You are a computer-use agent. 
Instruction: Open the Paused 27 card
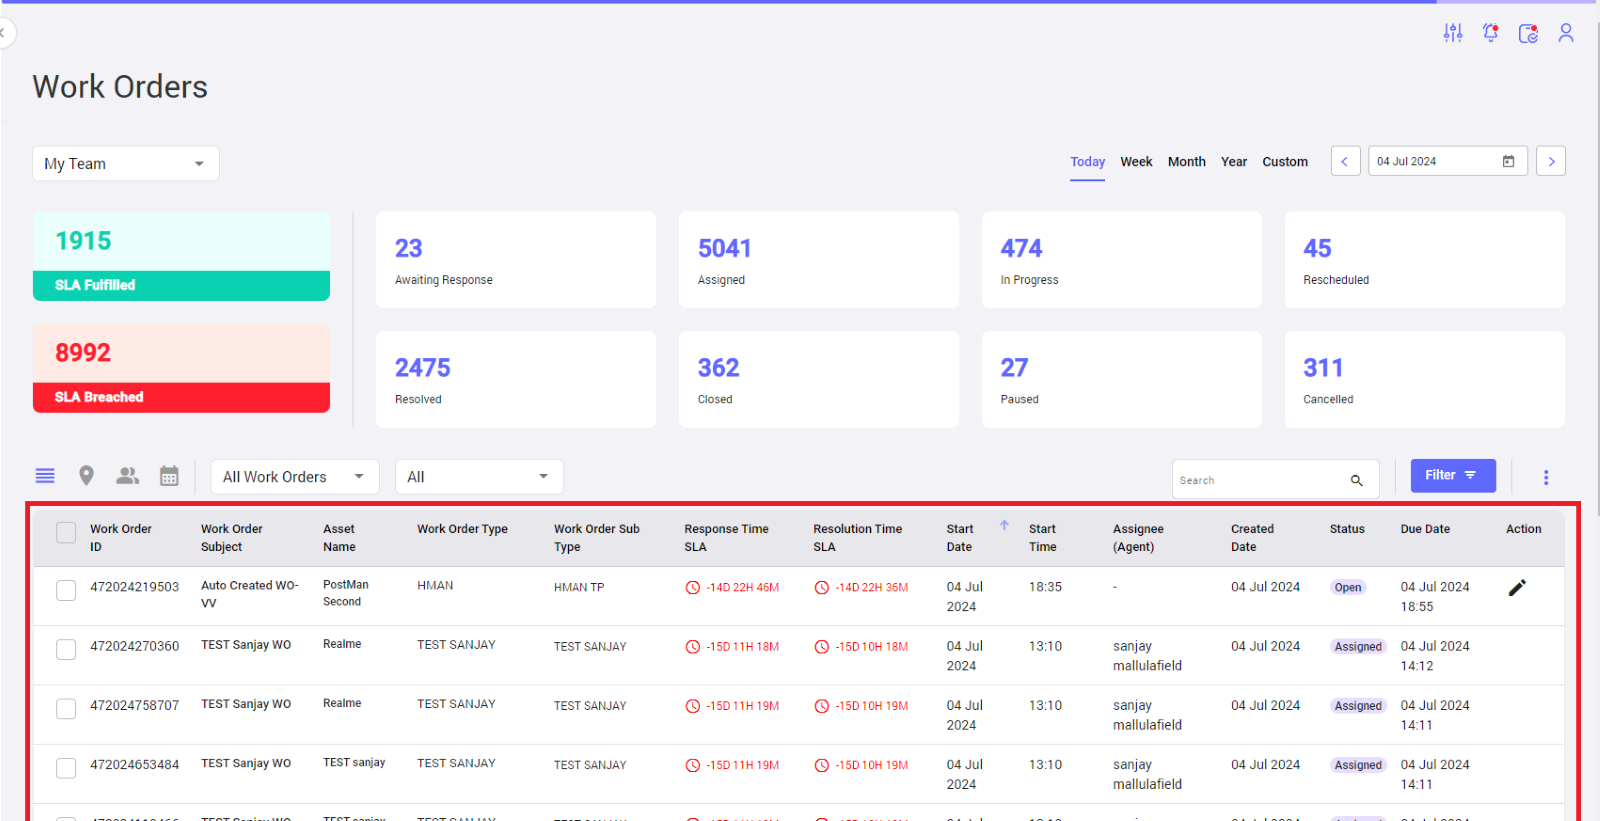pyautogui.click(x=1122, y=380)
